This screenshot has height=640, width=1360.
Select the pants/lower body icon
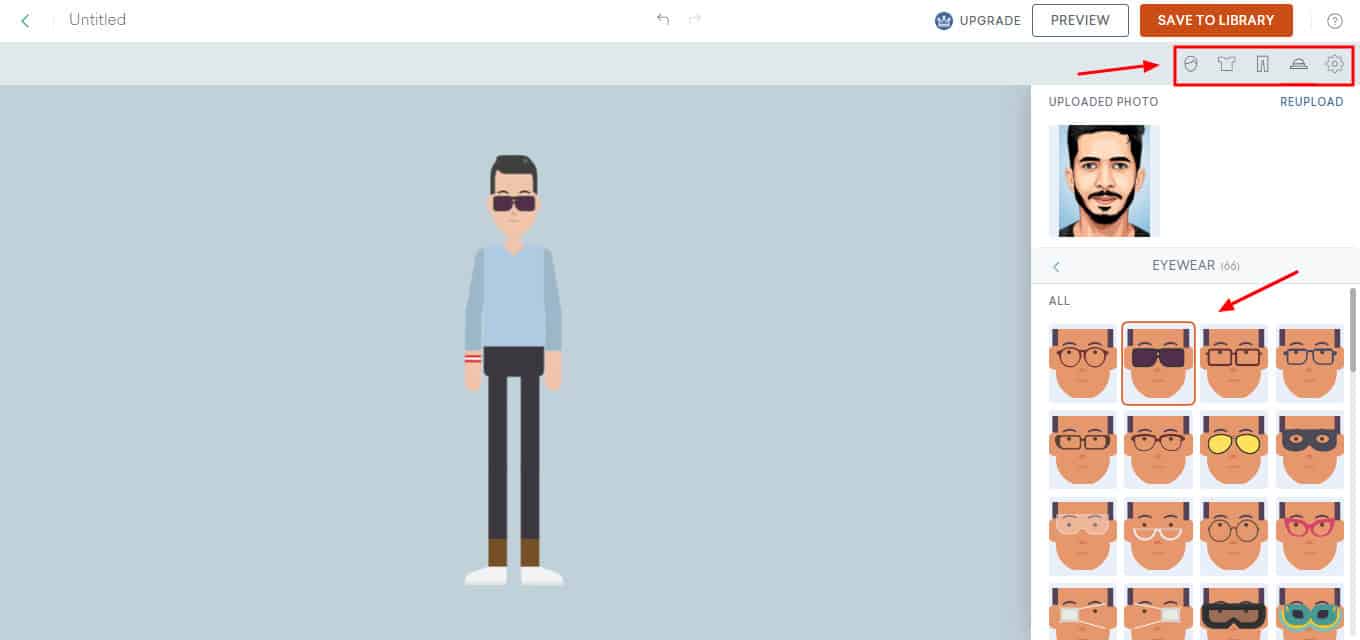point(1262,64)
